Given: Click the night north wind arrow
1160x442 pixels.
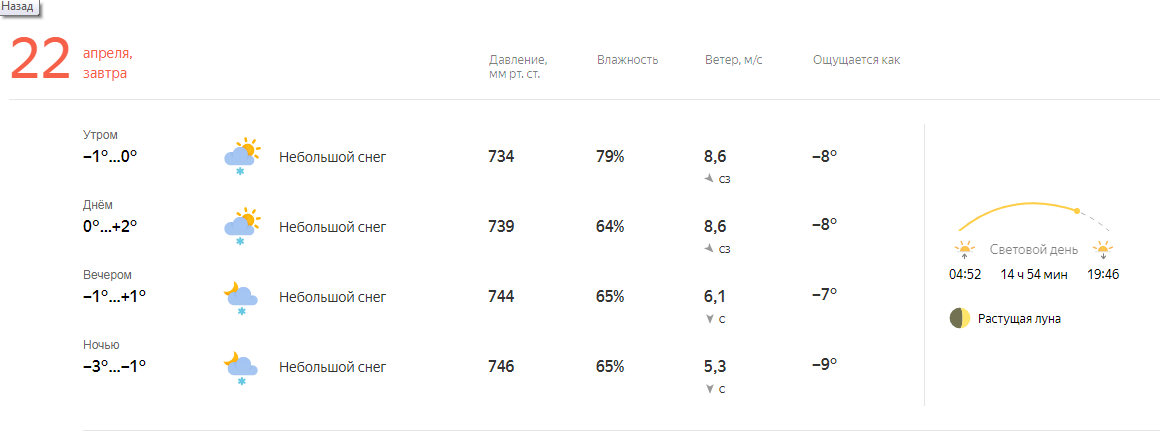Looking at the screenshot, I should tap(710, 389).
